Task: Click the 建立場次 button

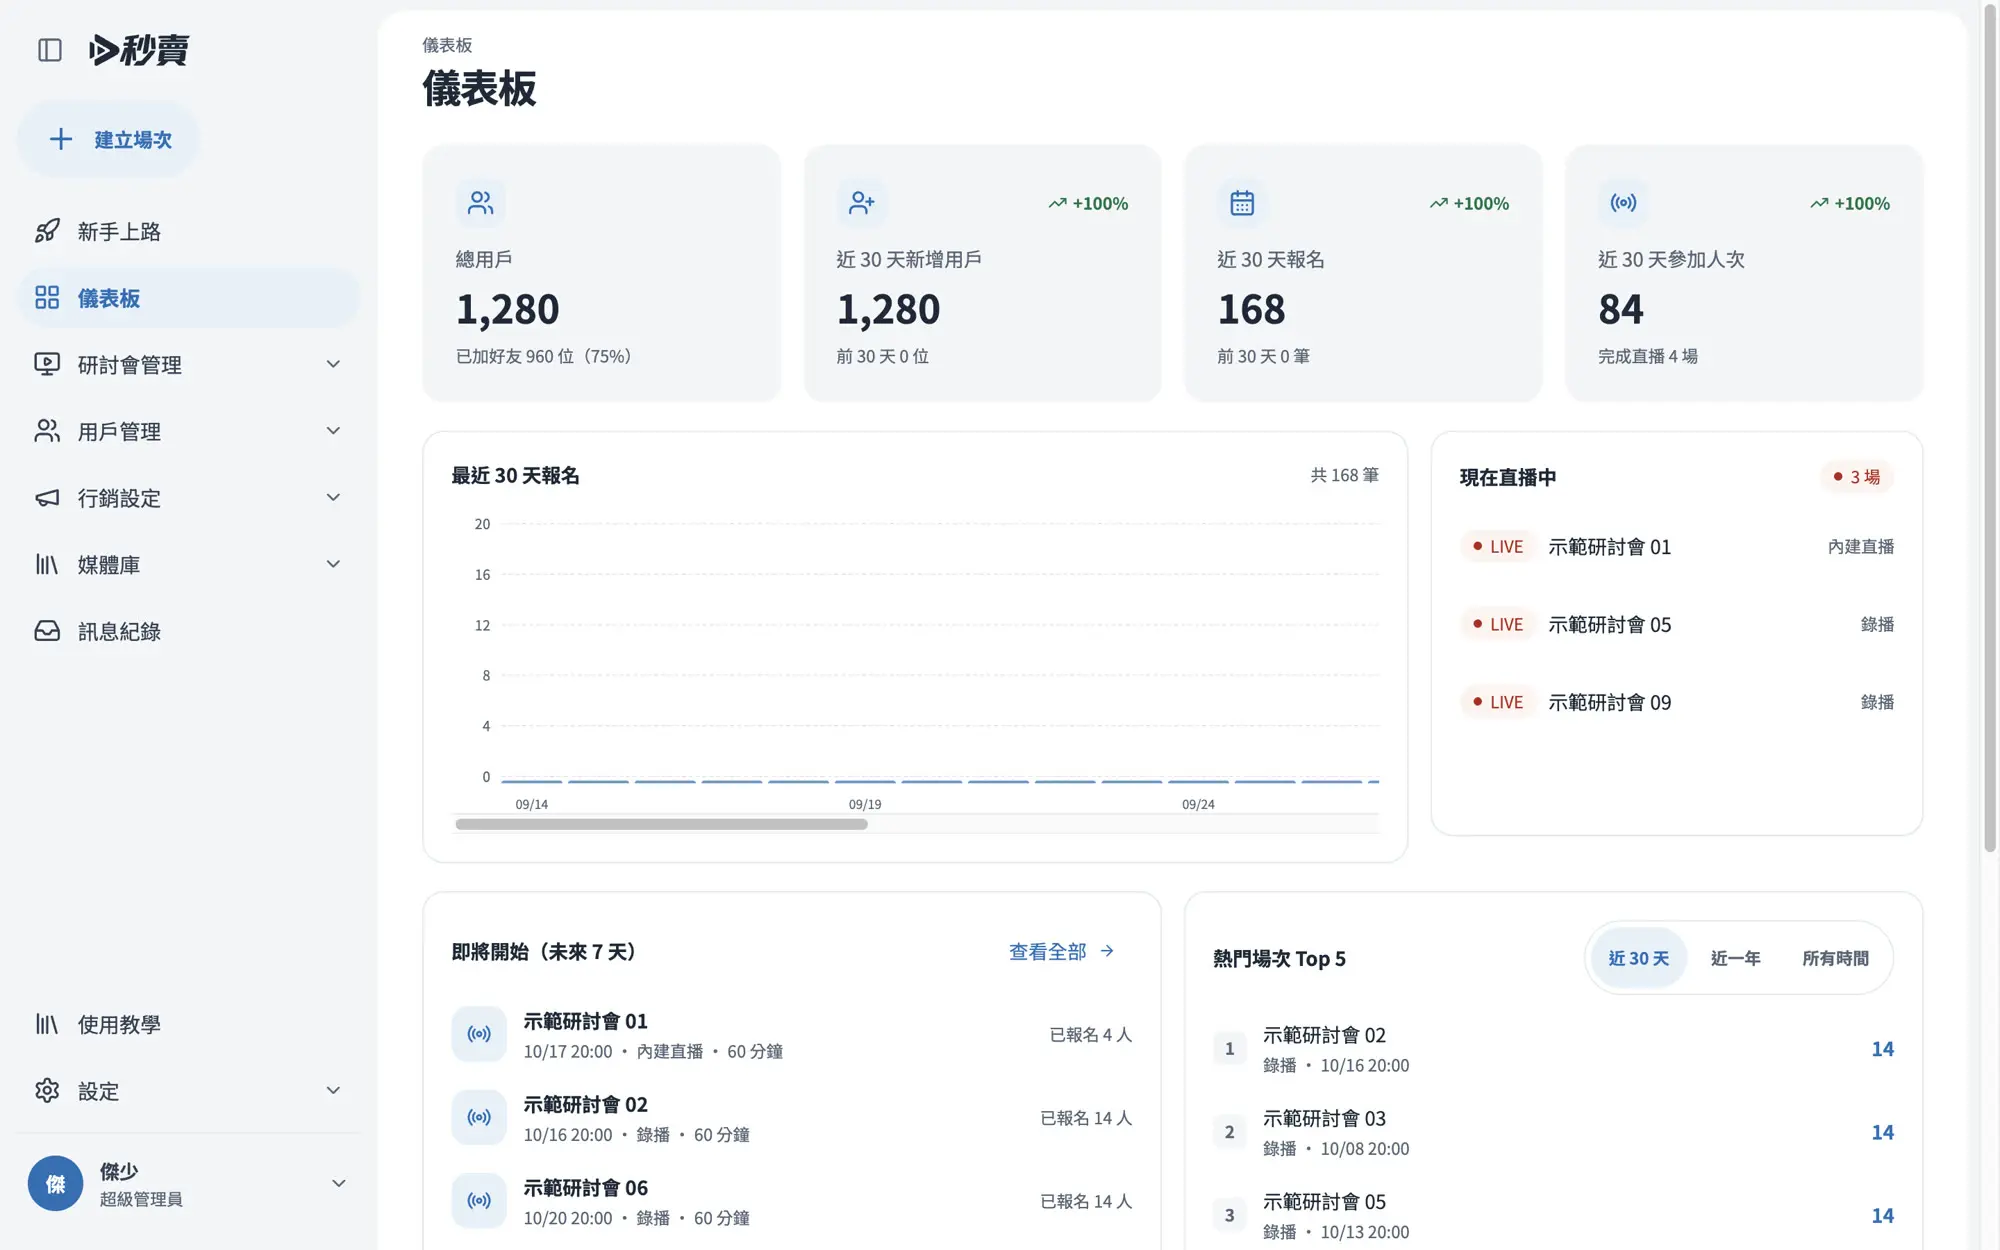Action: pos(109,139)
